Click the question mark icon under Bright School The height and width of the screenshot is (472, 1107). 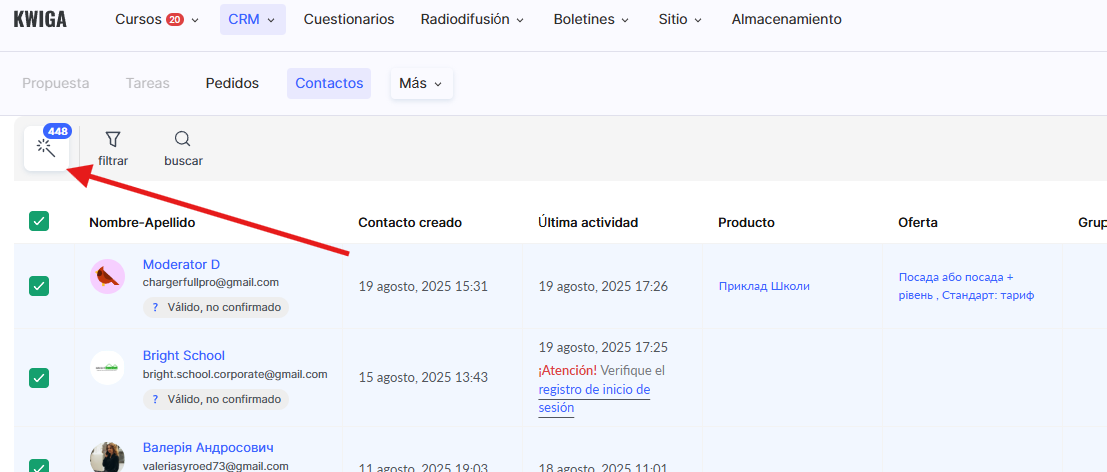(x=155, y=399)
